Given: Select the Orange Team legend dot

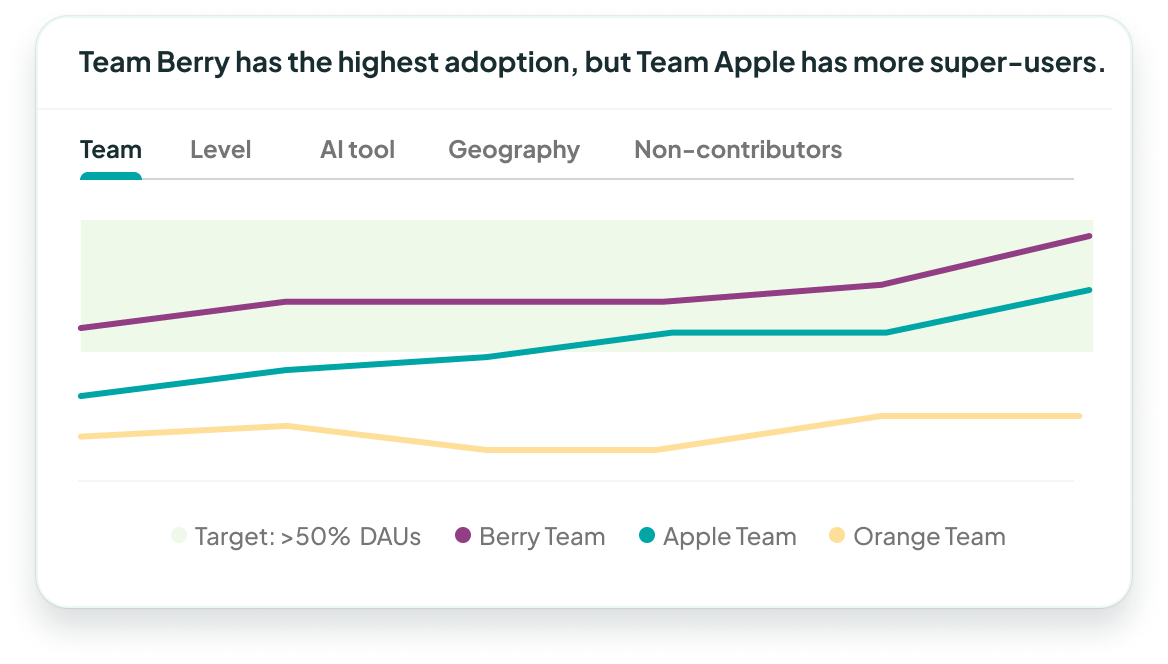Looking at the screenshot, I should [x=839, y=537].
